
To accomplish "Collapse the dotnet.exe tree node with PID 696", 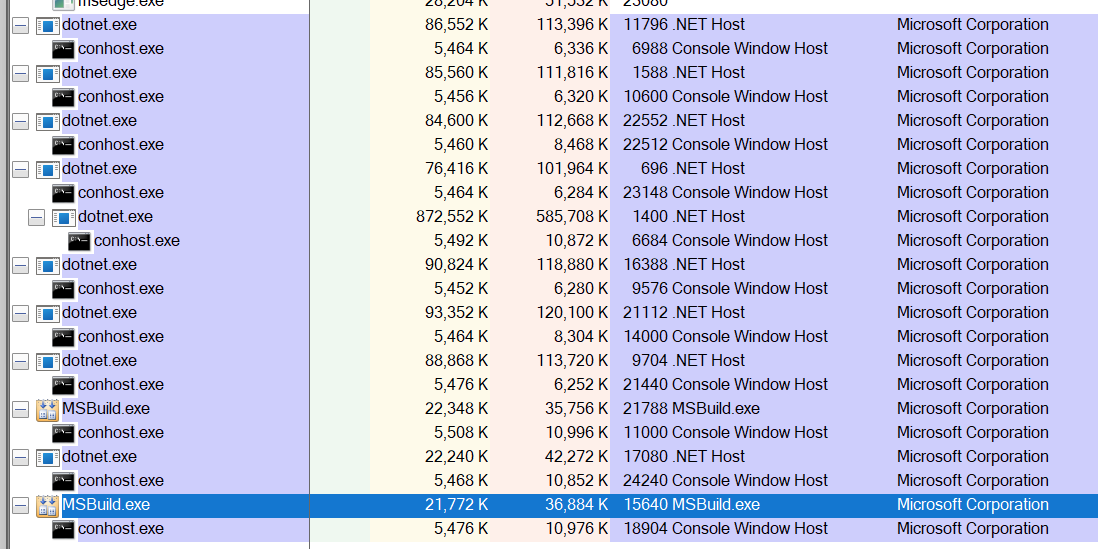I will 20,169.
